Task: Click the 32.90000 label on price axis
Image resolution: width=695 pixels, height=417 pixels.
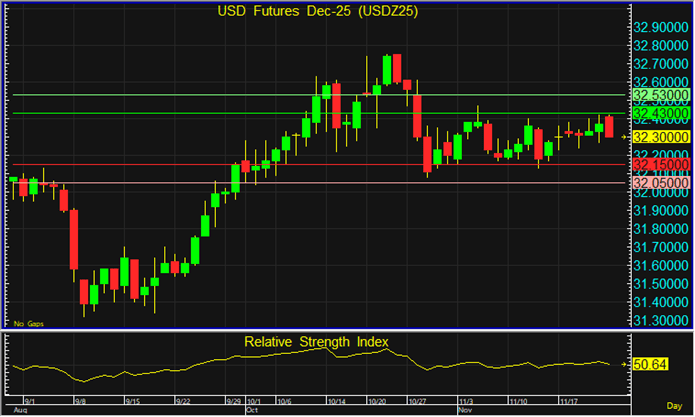Action: pyautogui.click(x=662, y=27)
